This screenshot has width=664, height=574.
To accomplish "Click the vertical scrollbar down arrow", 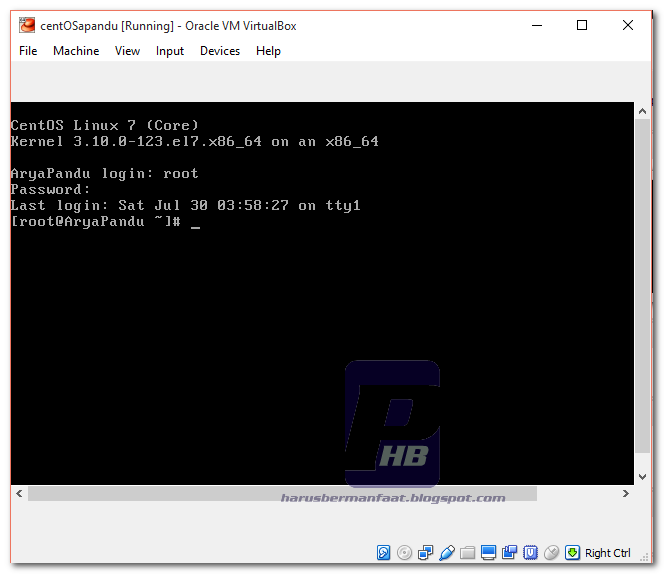I will tap(642, 477).
